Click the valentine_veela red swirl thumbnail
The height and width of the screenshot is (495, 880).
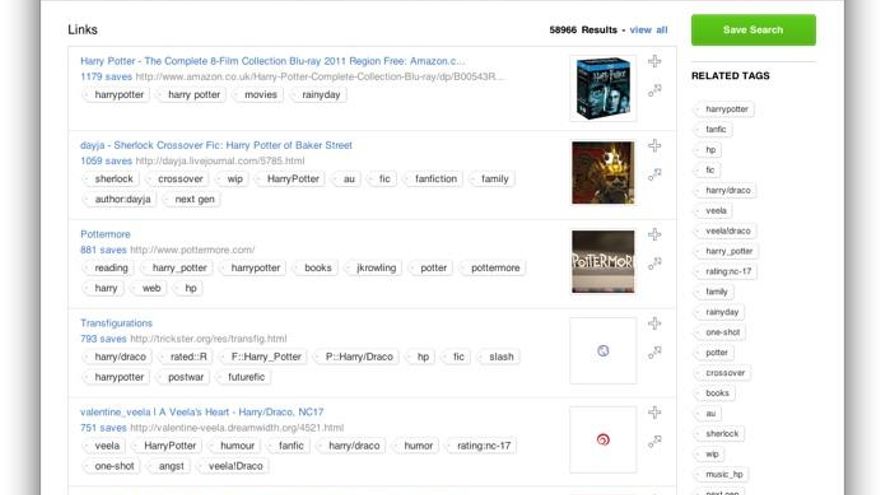[603, 439]
